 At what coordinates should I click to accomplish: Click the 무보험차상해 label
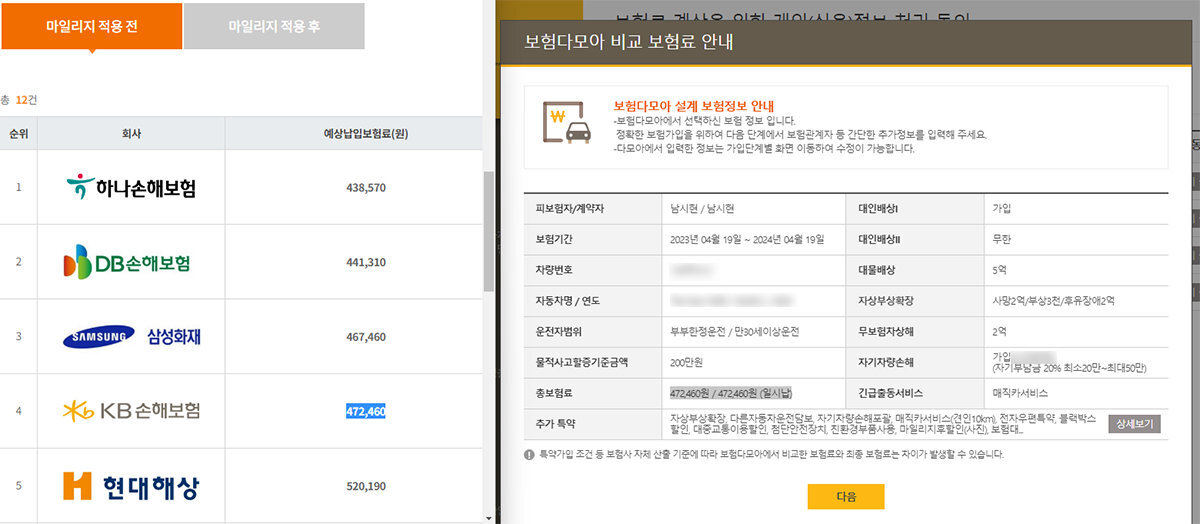click(885, 330)
